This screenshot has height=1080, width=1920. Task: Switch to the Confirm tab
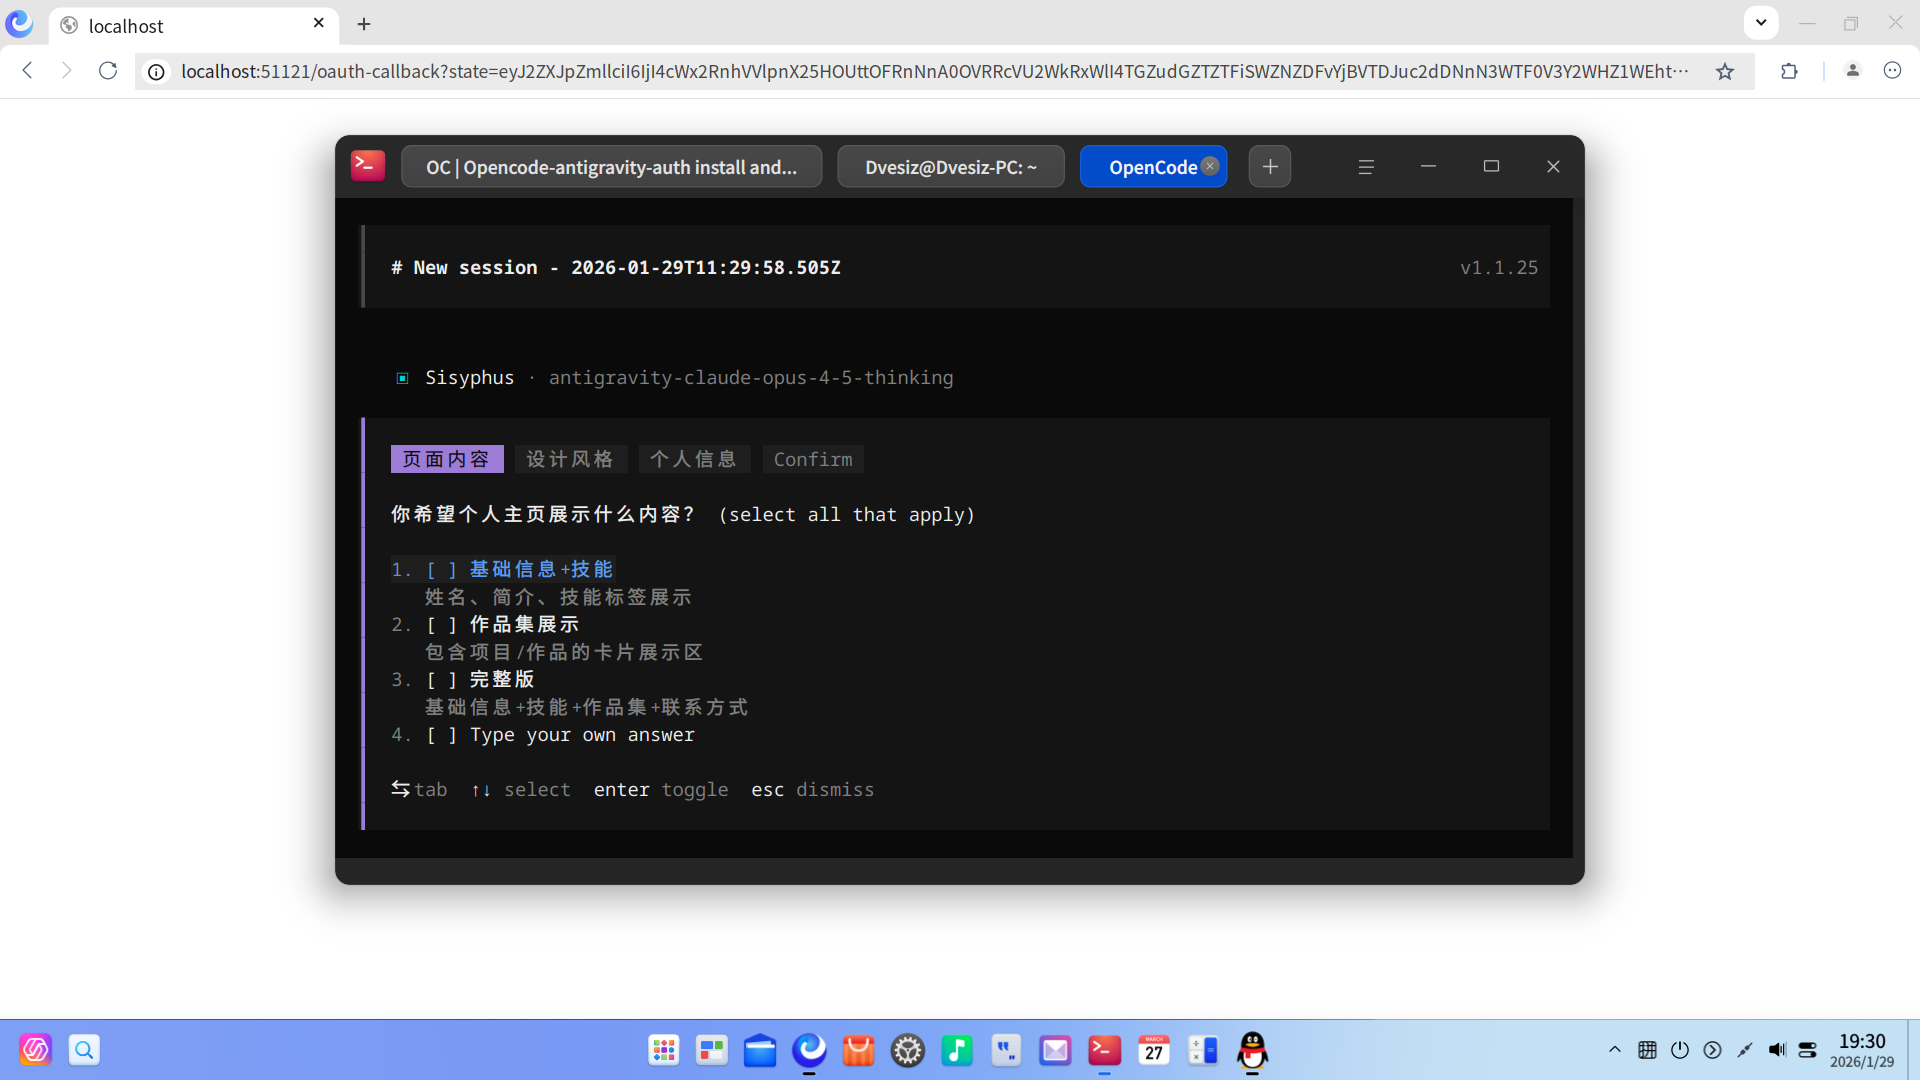[813, 459]
